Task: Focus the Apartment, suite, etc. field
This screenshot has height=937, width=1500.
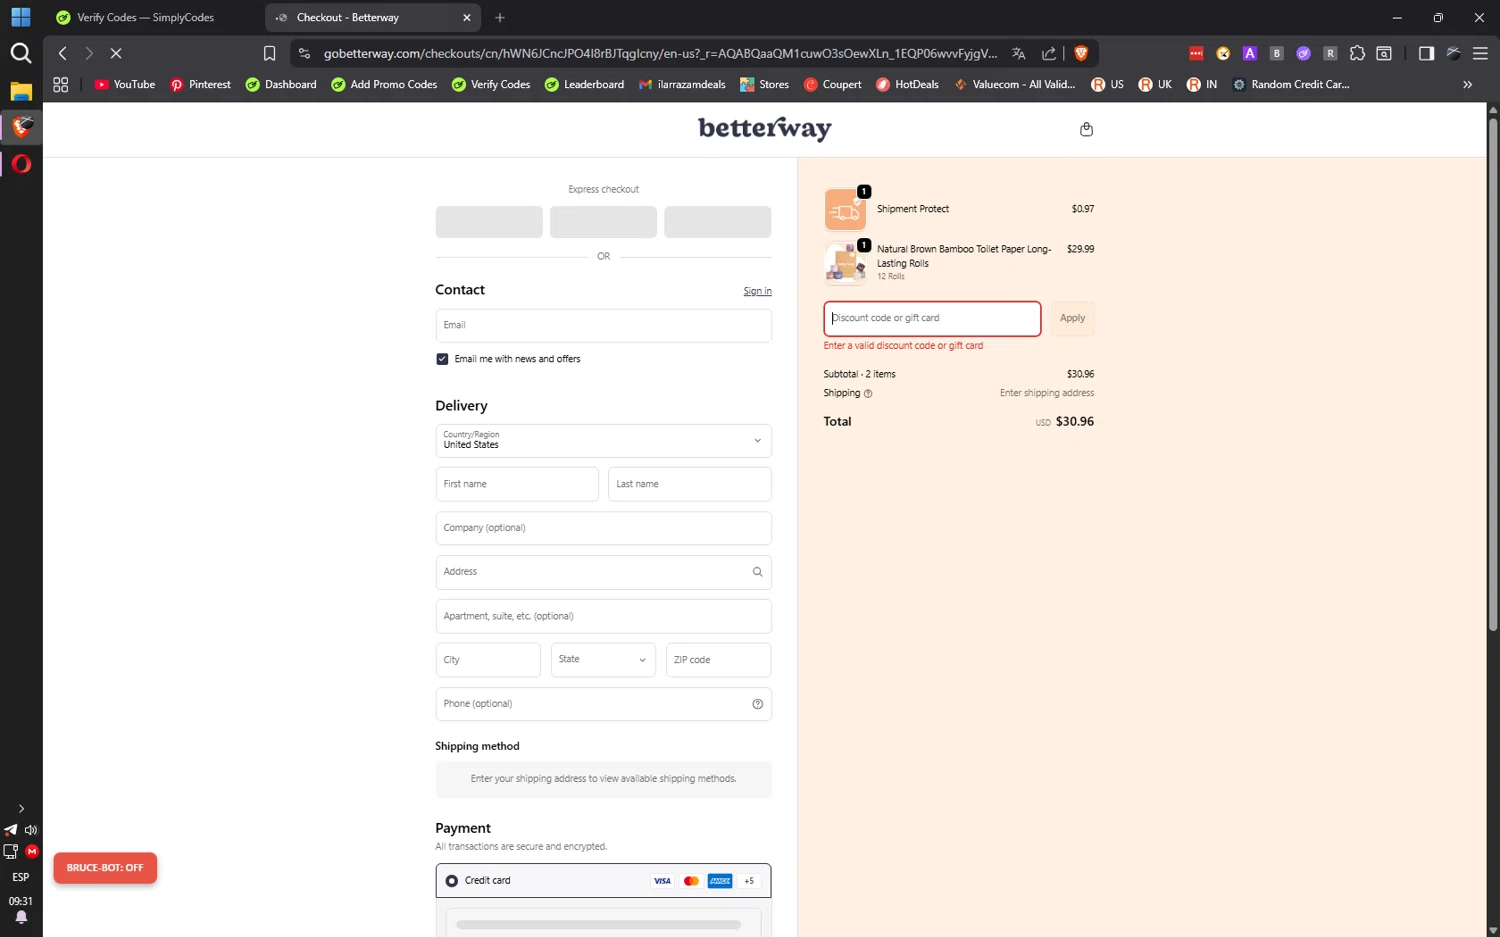Action: [603, 616]
